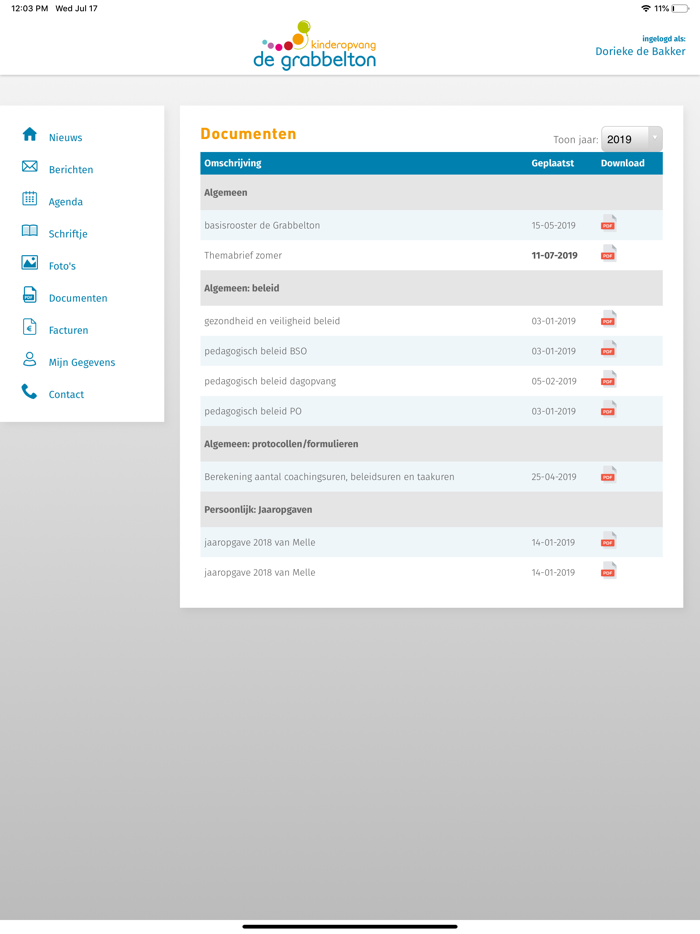Click 'basisrooster de Grabbelton' row text
The width and height of the screenshot is (700, 934).
262,226
